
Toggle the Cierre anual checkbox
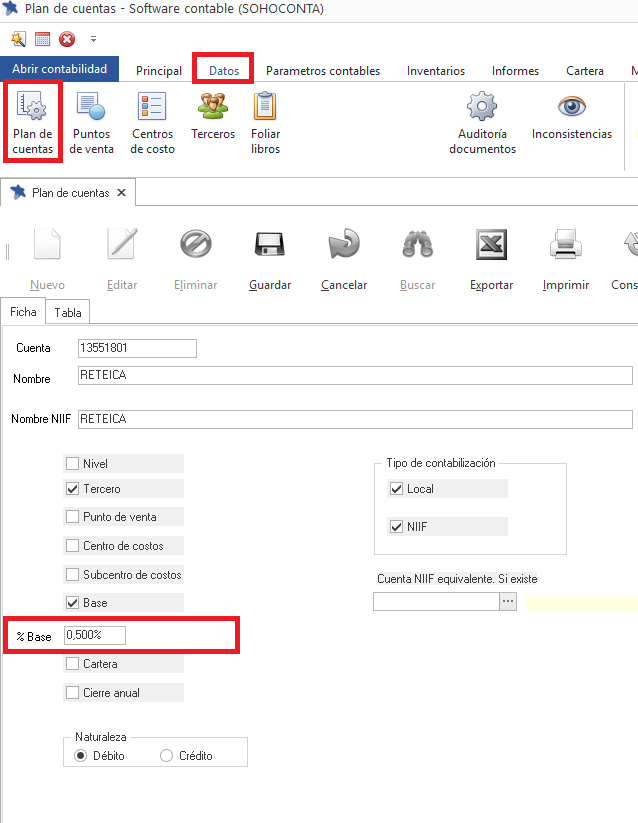click(72, 693)
